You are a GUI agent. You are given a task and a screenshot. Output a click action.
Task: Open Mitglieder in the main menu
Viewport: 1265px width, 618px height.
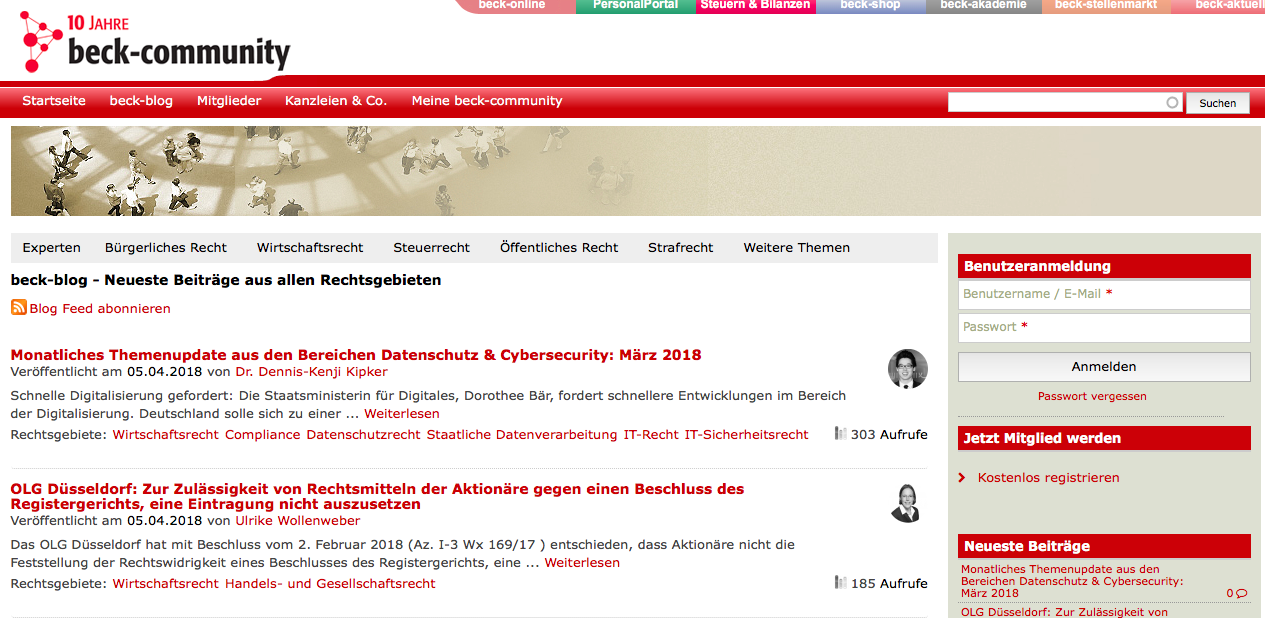pos(229,101)
